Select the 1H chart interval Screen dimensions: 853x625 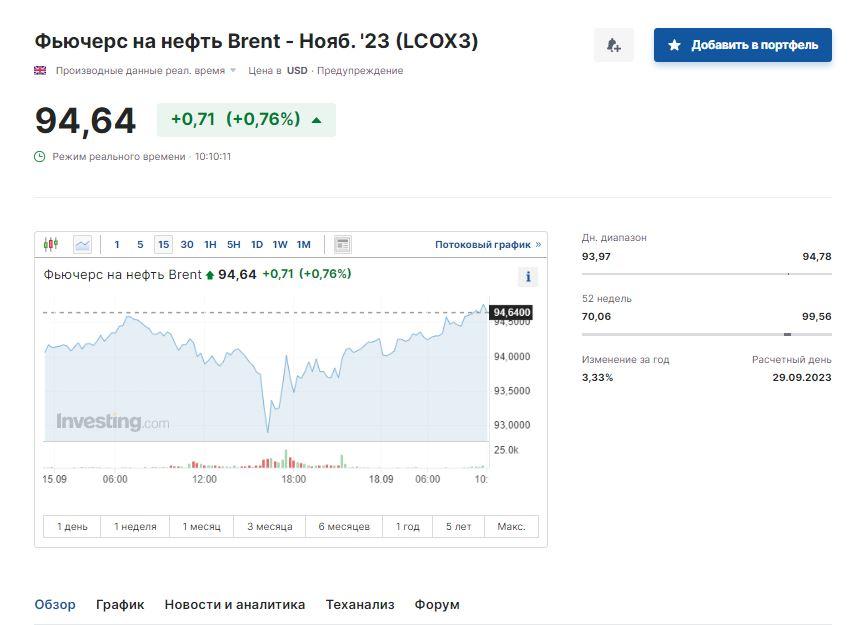pos(210,244)
